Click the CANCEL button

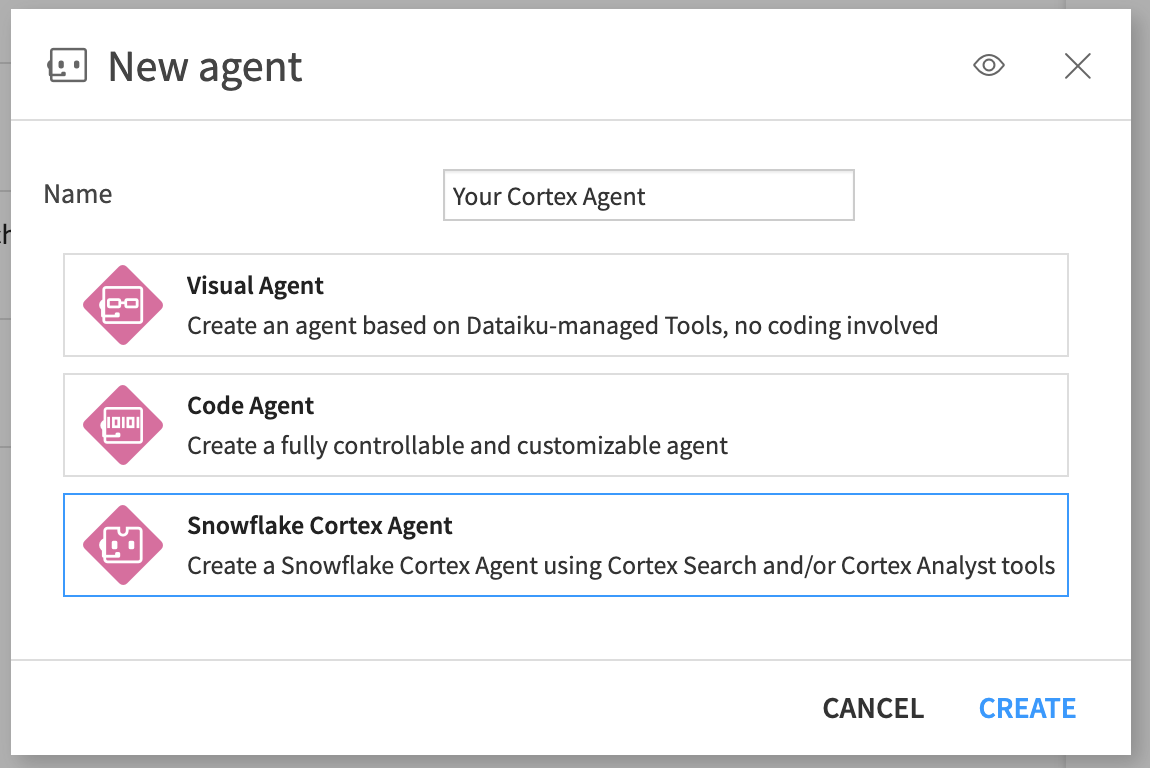pyautogui.click(x=873, y=709)
